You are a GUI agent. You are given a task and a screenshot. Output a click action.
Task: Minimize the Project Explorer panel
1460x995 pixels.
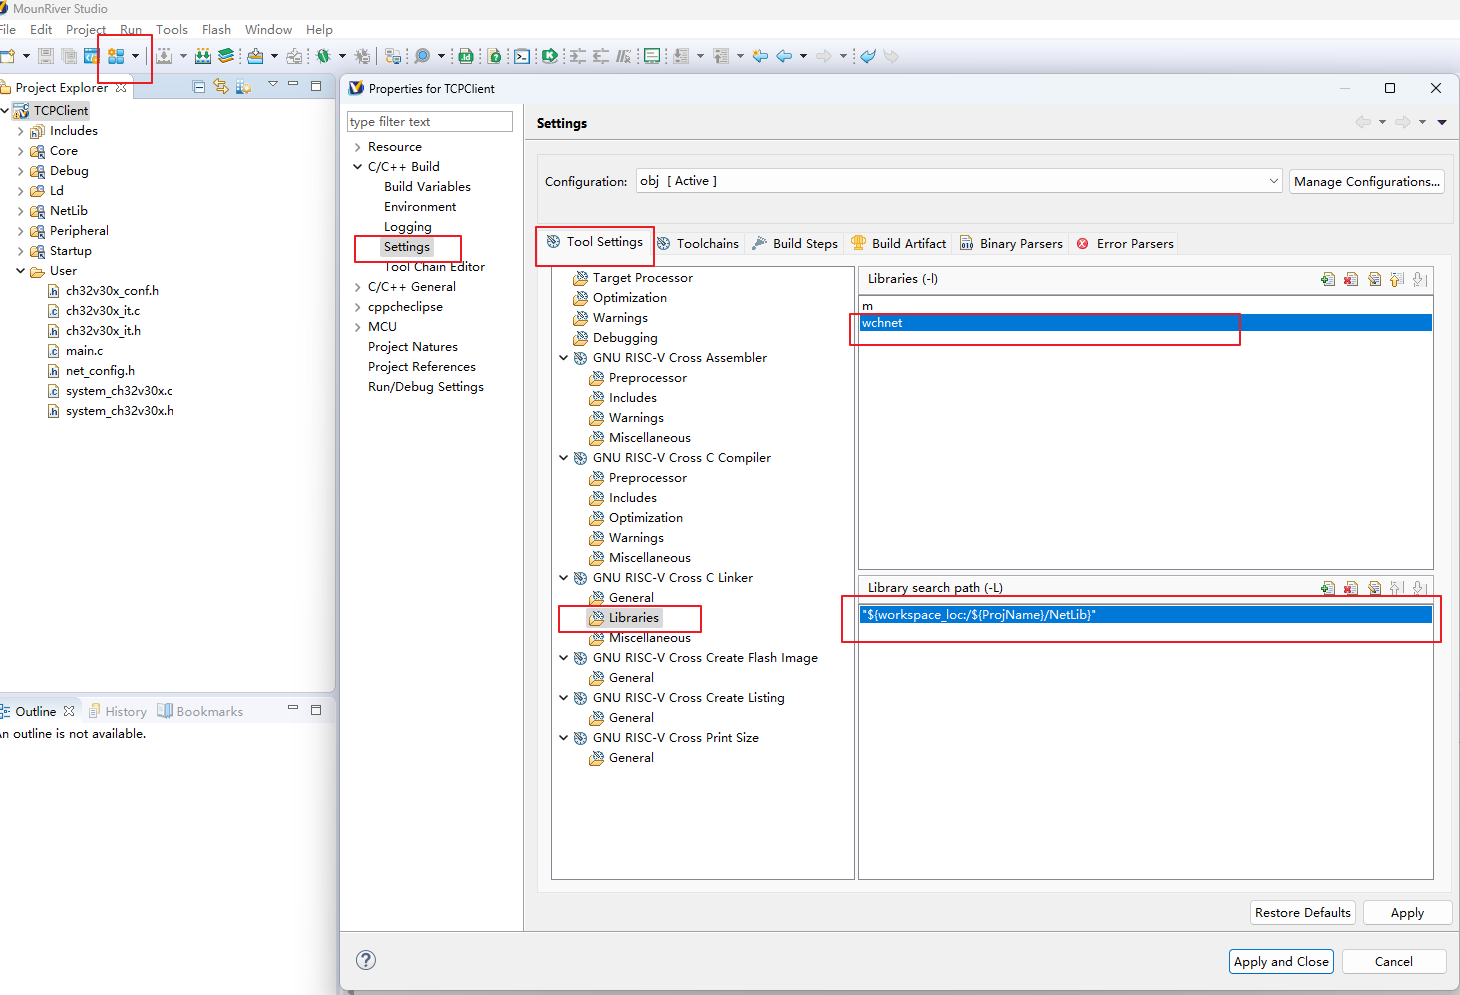[293, 85]
